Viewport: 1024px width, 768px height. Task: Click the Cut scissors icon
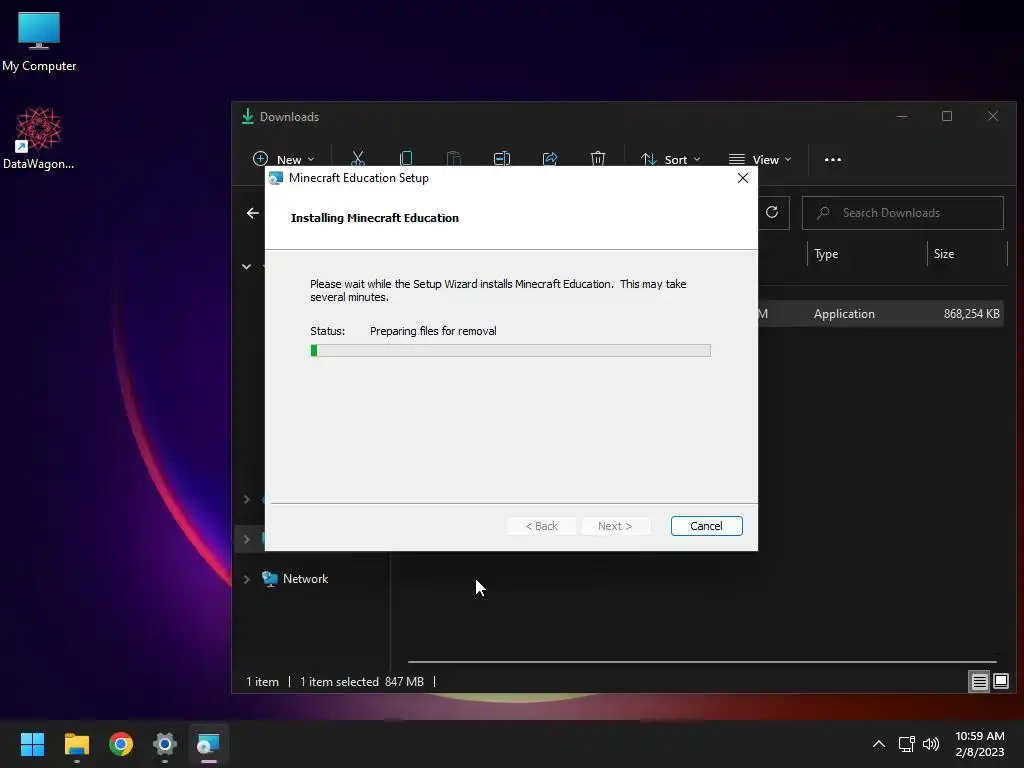tap(357, 159)
